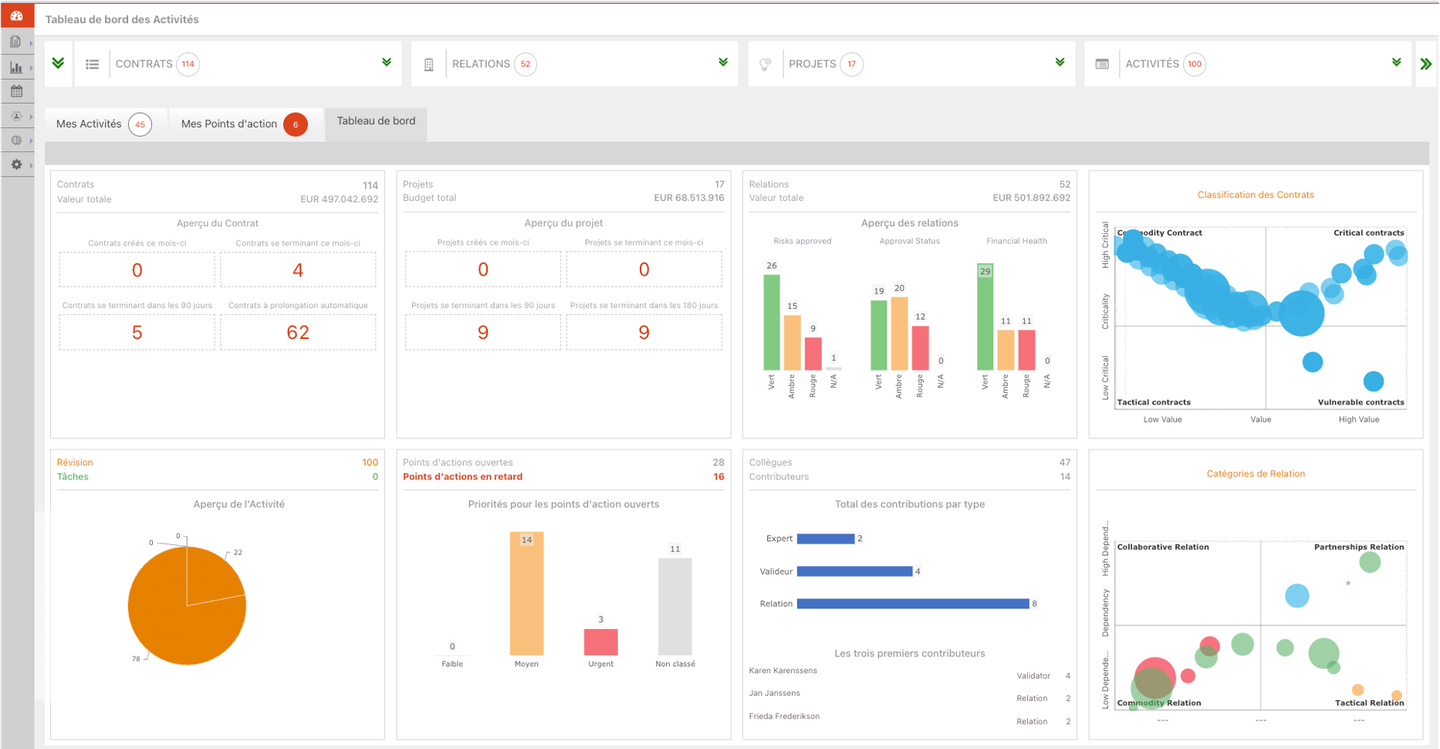Open the Contrats se terminant ce mois-ci tile
Screen dimensions: 1440x749
click(298, 269)
